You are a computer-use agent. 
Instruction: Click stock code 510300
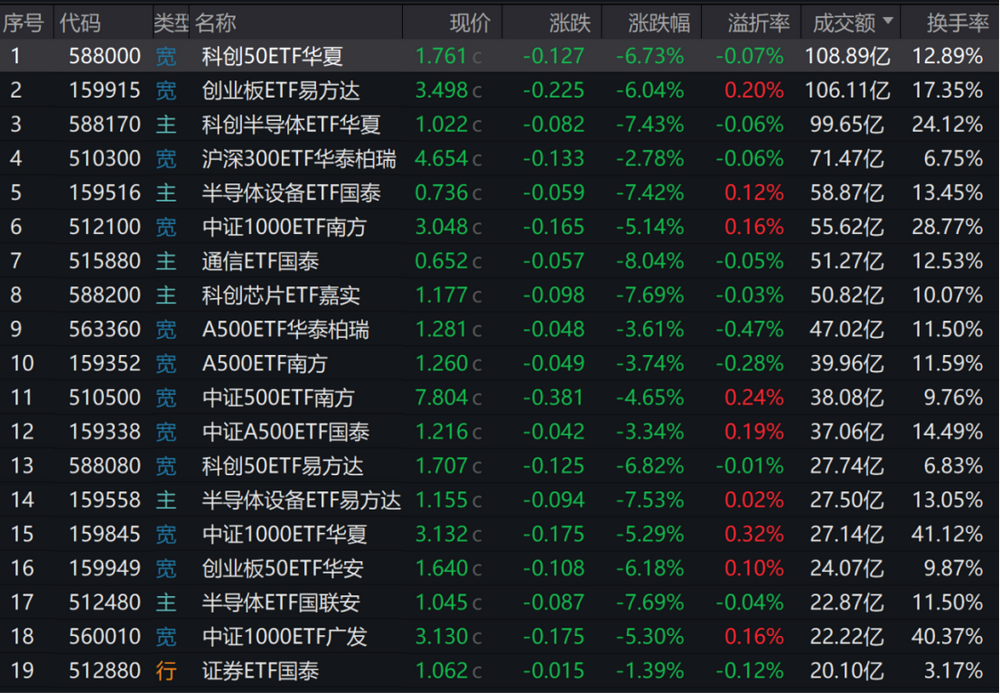coord(105,159)
